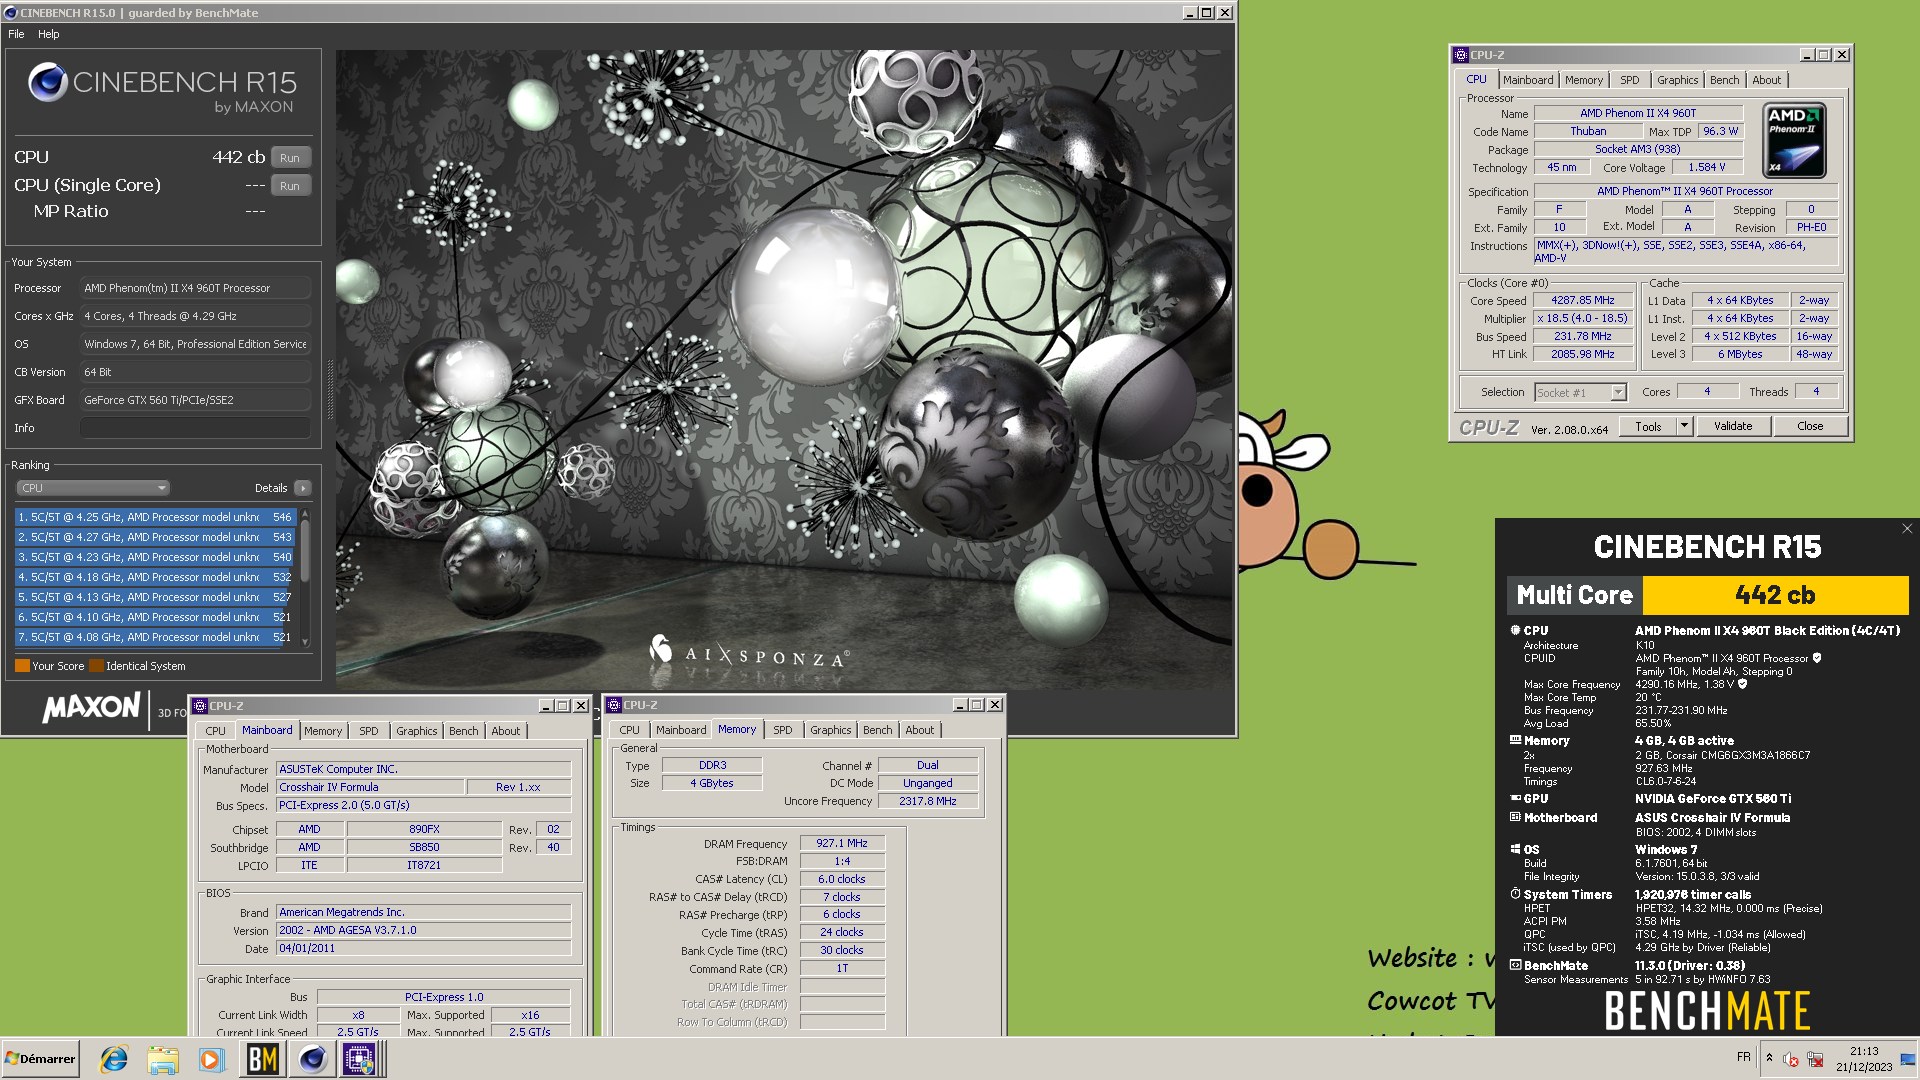Click the Memory icon in BenchMate panel
This screenshot has height=1080, width=1920.
coord(1515,740)
